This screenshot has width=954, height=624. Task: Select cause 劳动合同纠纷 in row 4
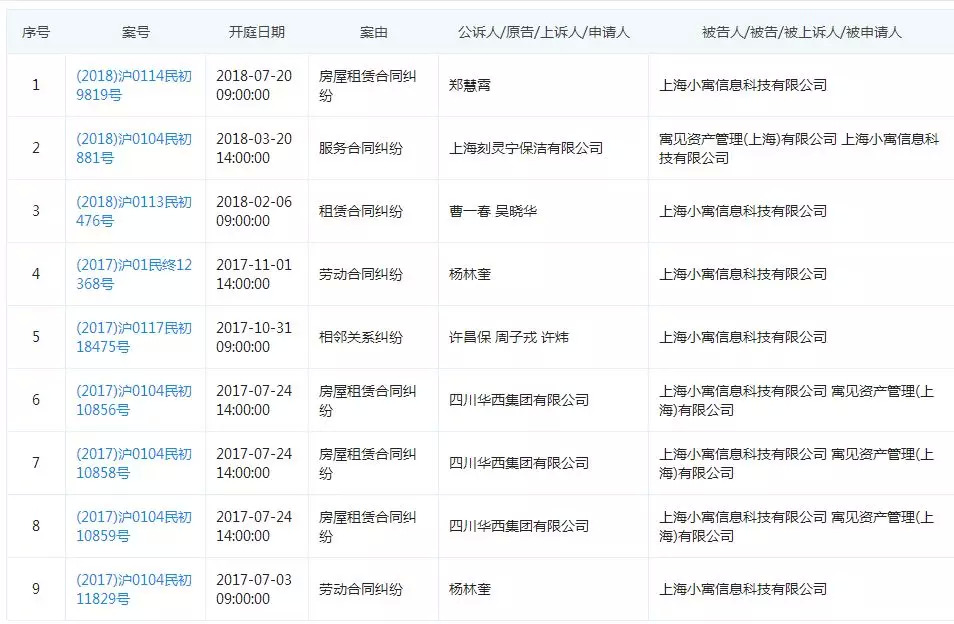[x=361, y=274]
